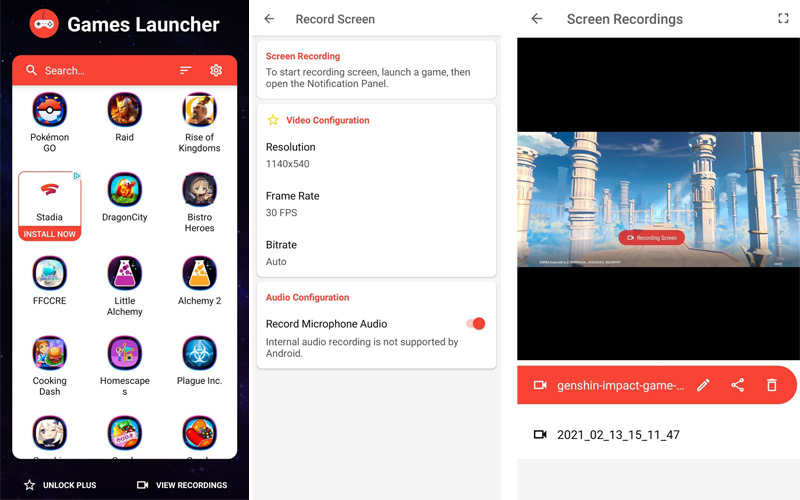The height and width of the screenshot is (500, 800).
Task: Rename recording with the pencil icon
Action: 703,385
